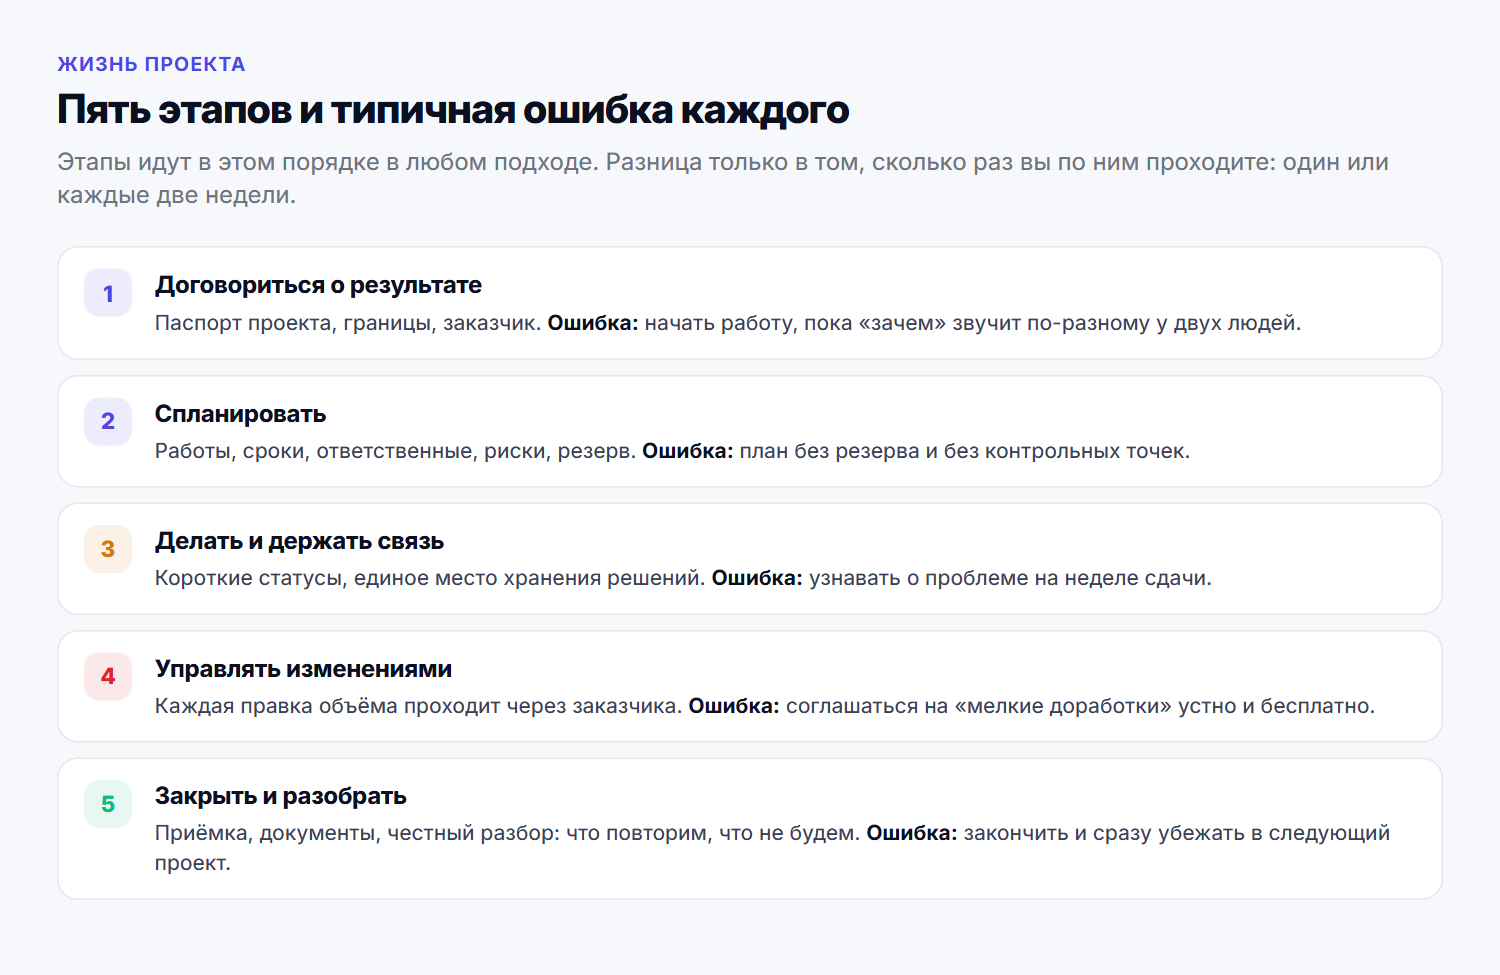
Task: Select the «Управлять изменениями» heading
Action: (303, 668)
